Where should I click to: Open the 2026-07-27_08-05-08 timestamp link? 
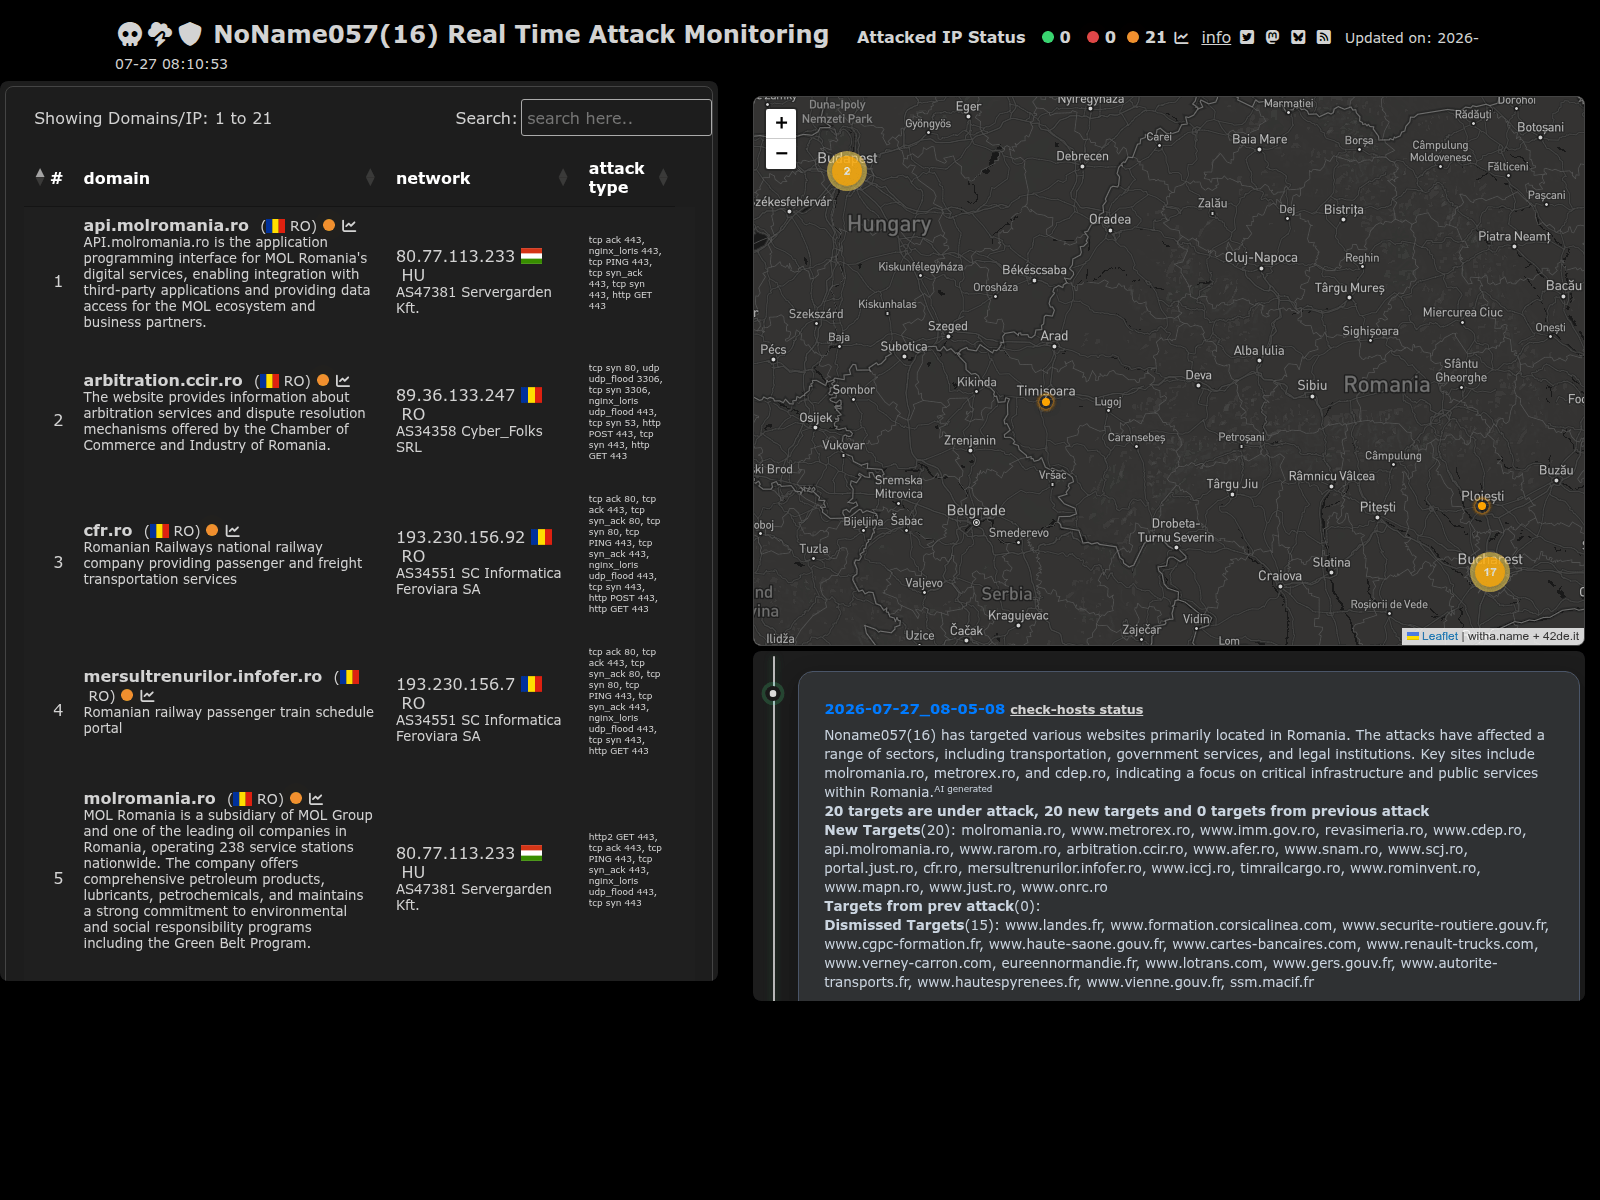pyautogui.click(x=914, y=709)
